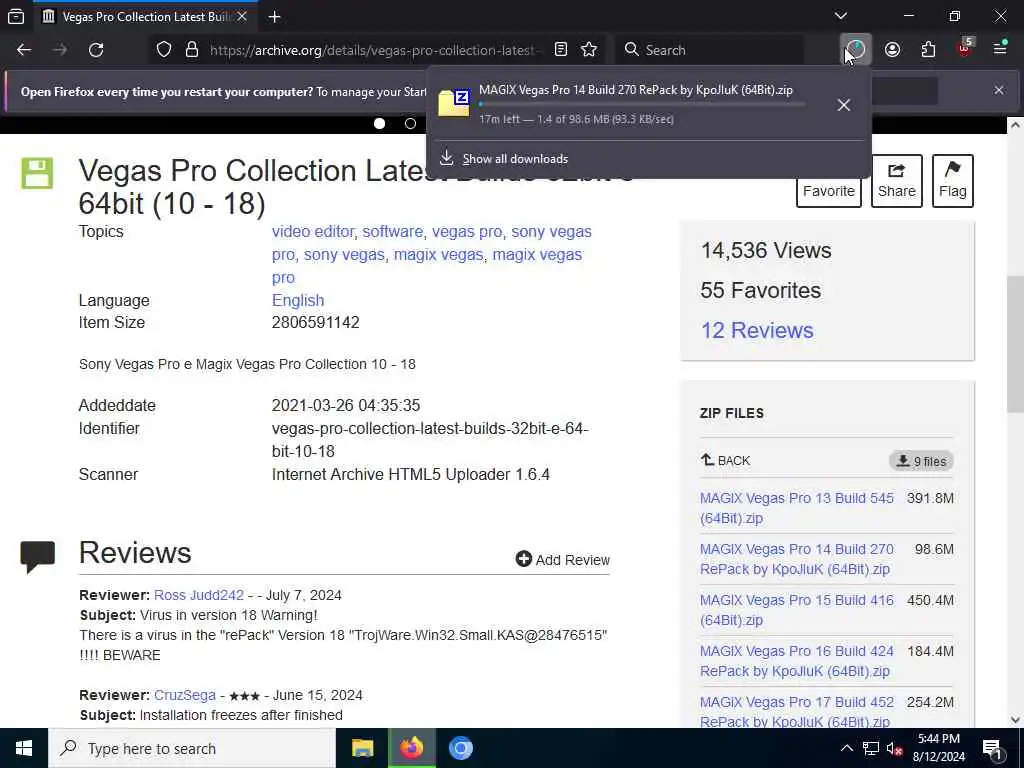Show hidden system tray icons
The width and height of the screenshot is (1024, 768).
click(846, 748)
